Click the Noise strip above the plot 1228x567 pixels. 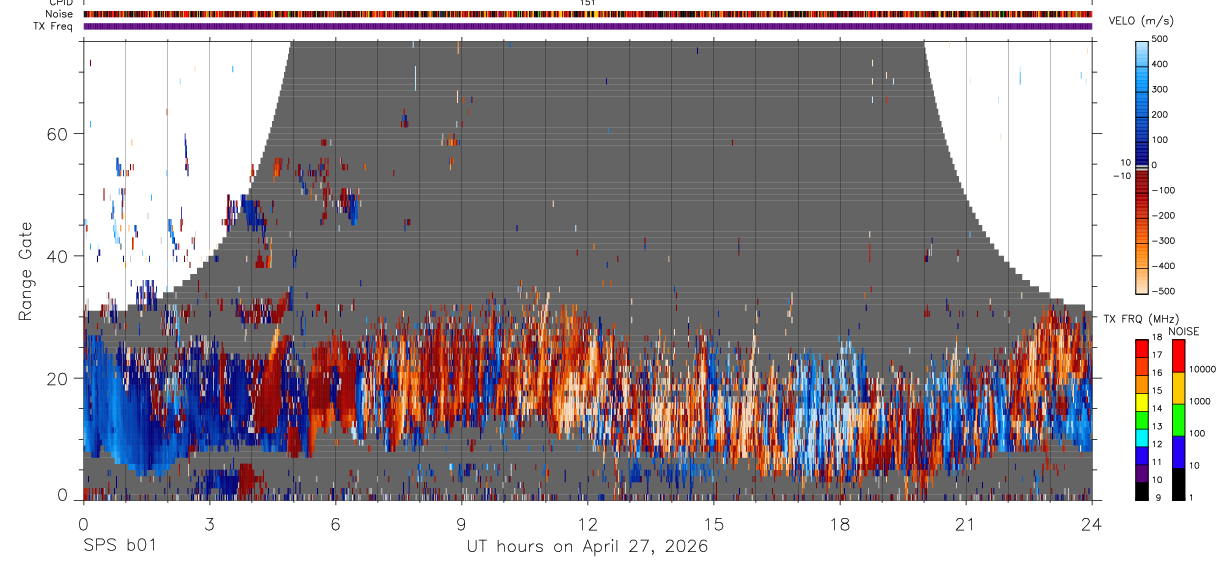[588, 14]
